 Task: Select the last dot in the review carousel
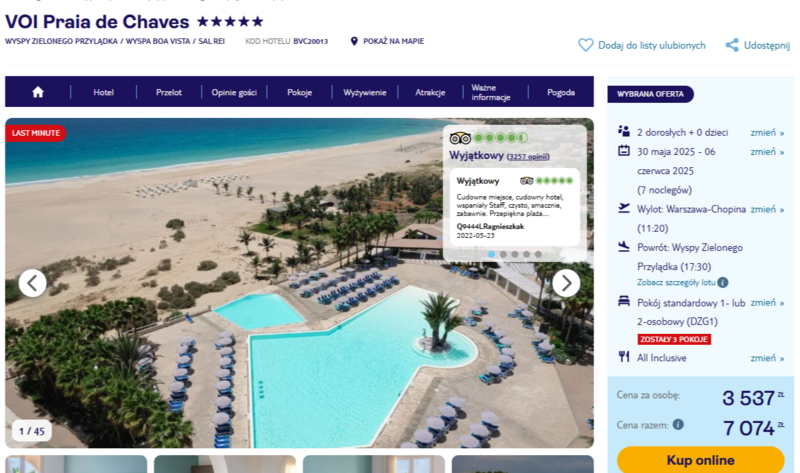538,254
